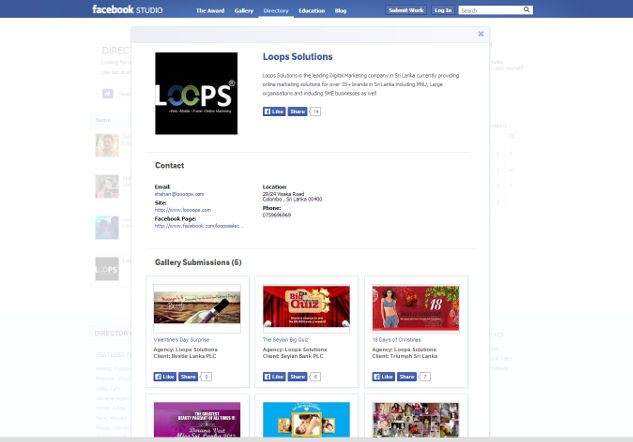Image resolution: width=633 pixels, height=442 pixels.
Task: Click the phone number 0759696869
Action: coord(277,215)
